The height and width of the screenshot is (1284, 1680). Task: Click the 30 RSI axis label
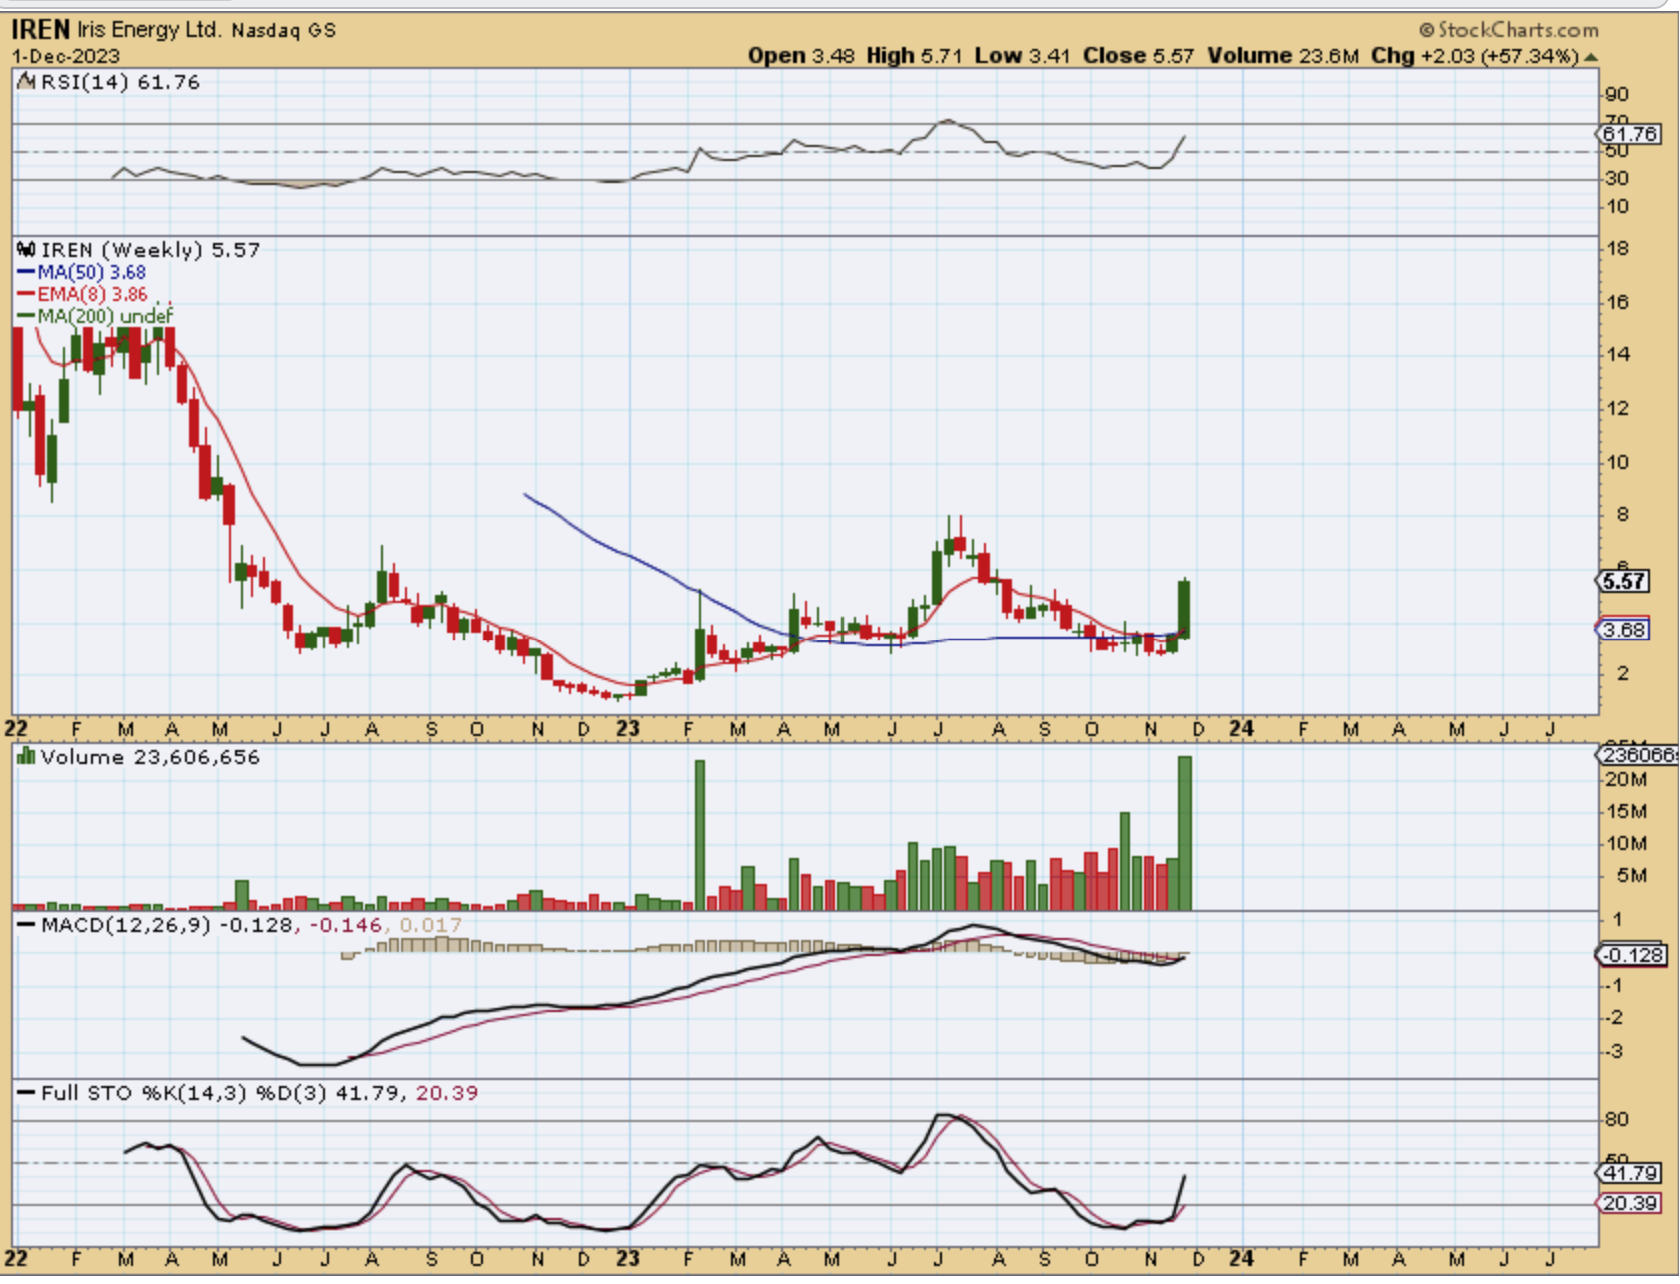pyautogui.click(x=1617, y=178)
